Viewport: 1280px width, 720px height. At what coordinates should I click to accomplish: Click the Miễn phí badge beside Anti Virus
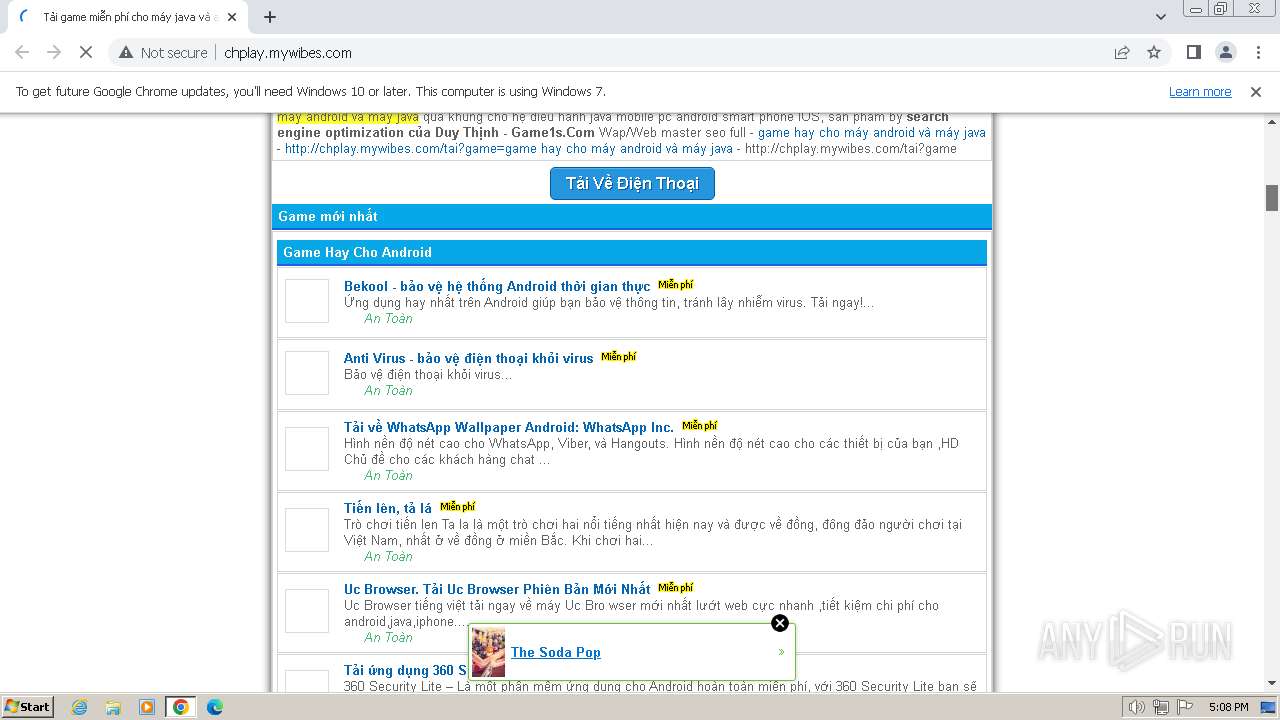(x=619, y=357)
